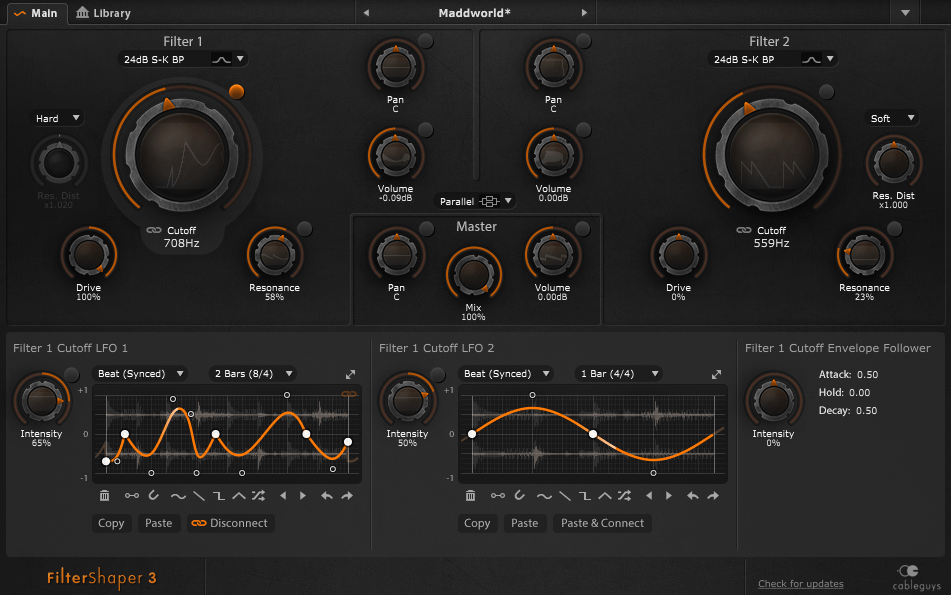951x595 pixels.
Task: Go to next preset with right arrow
Action: coord(585,13)
